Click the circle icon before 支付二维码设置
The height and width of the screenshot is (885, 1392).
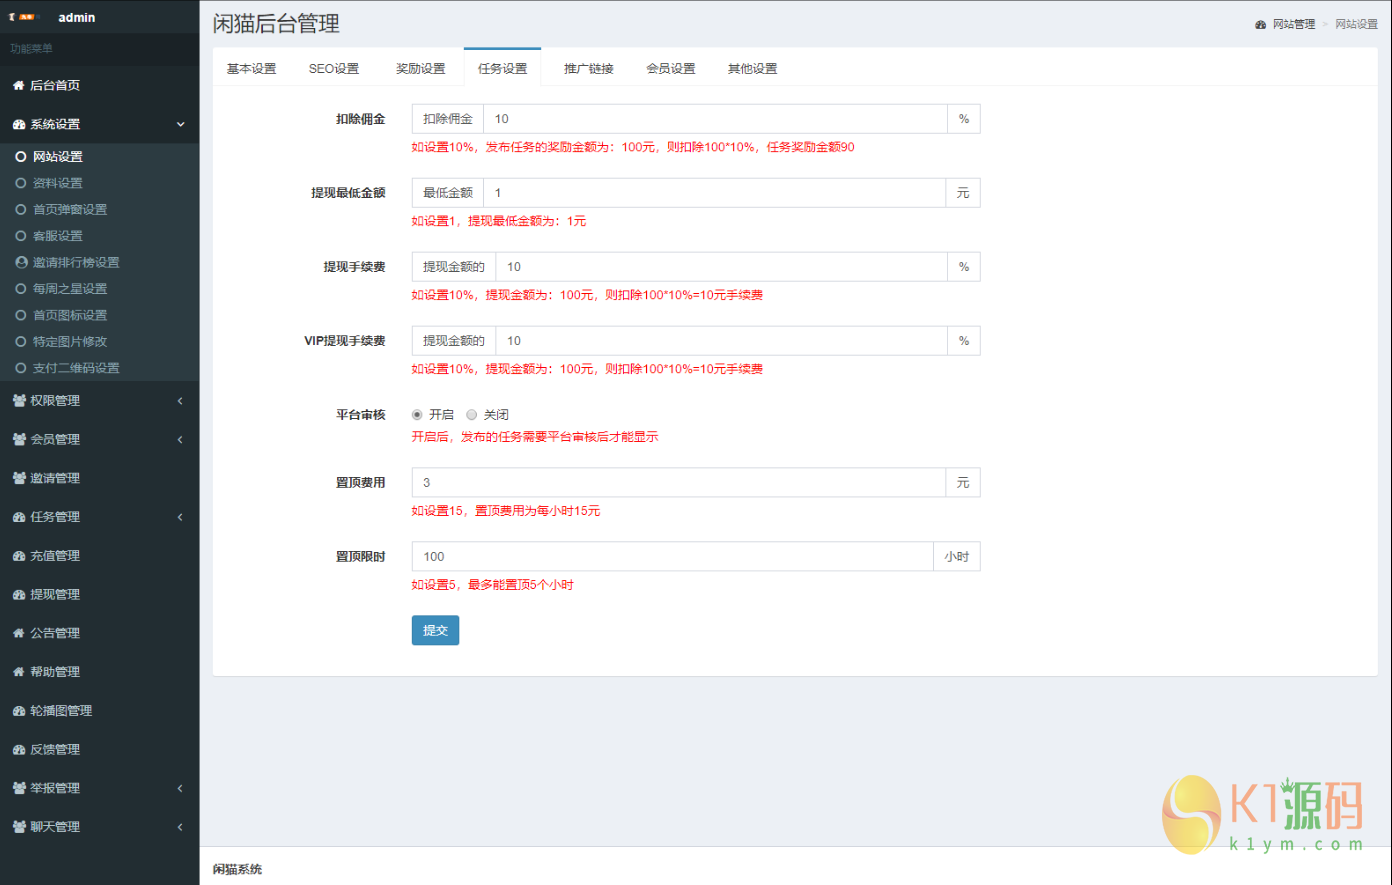(21, 368)
